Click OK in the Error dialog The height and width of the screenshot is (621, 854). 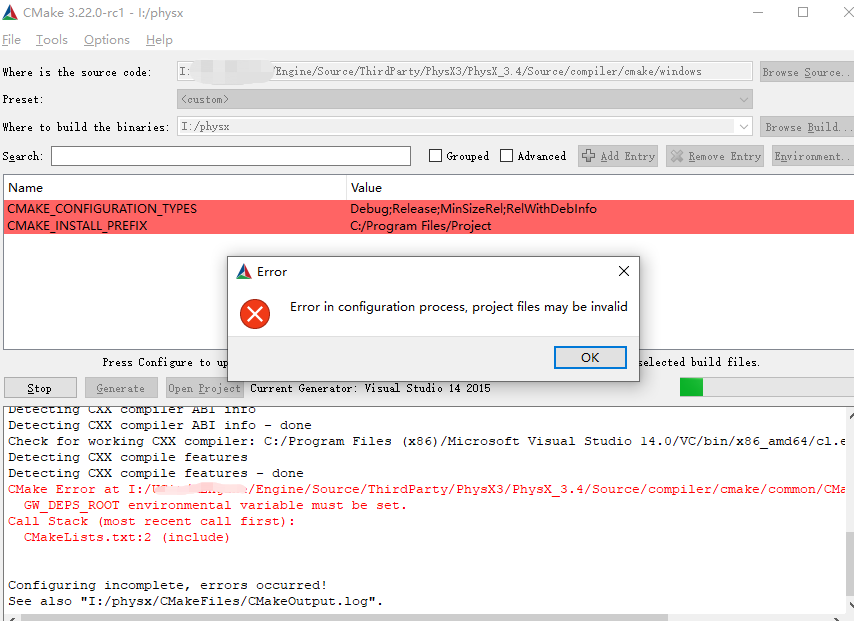590,357
